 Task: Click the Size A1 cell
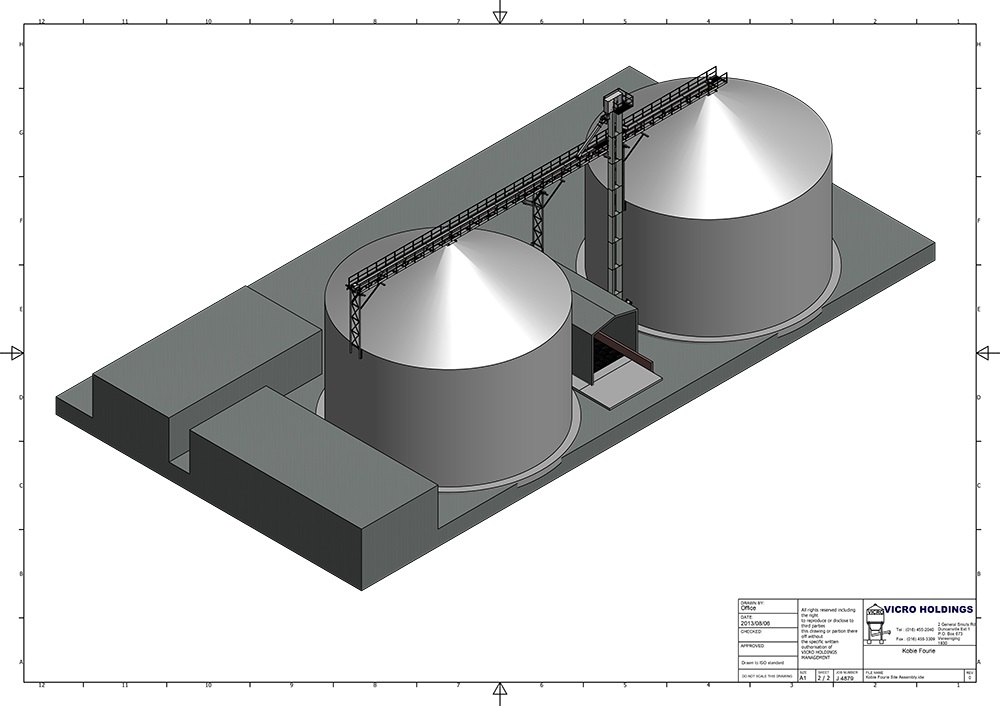coord(805,678)
